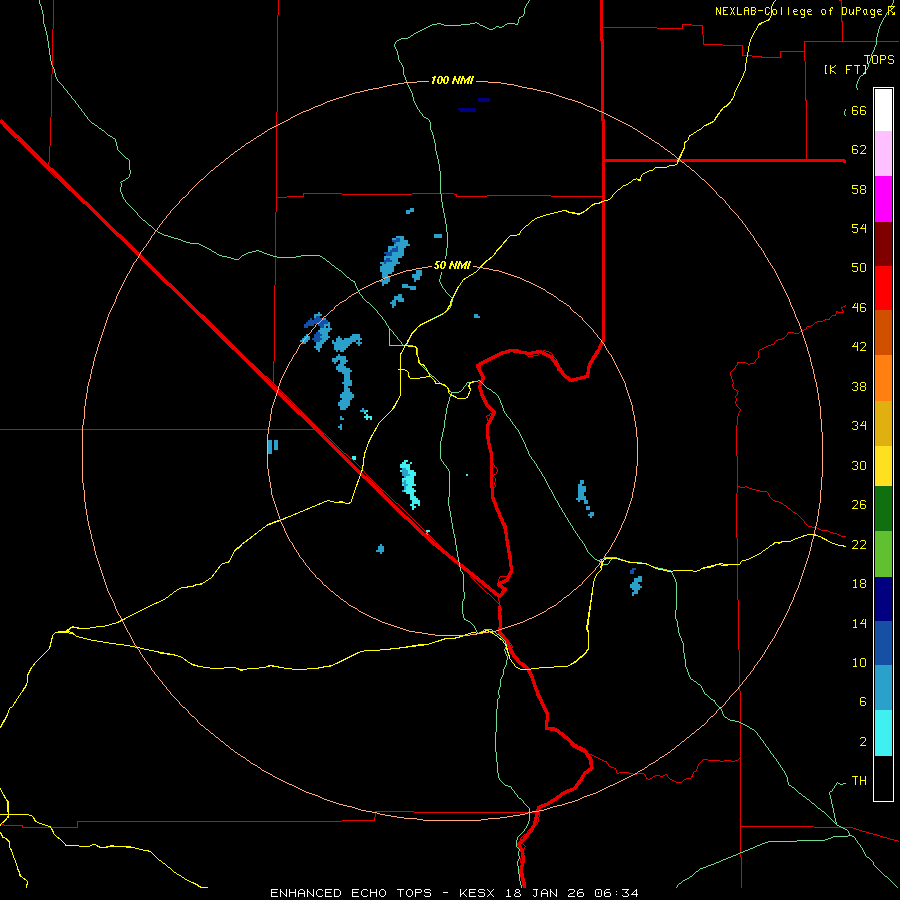Click the '38' legend value

[859, 386]
